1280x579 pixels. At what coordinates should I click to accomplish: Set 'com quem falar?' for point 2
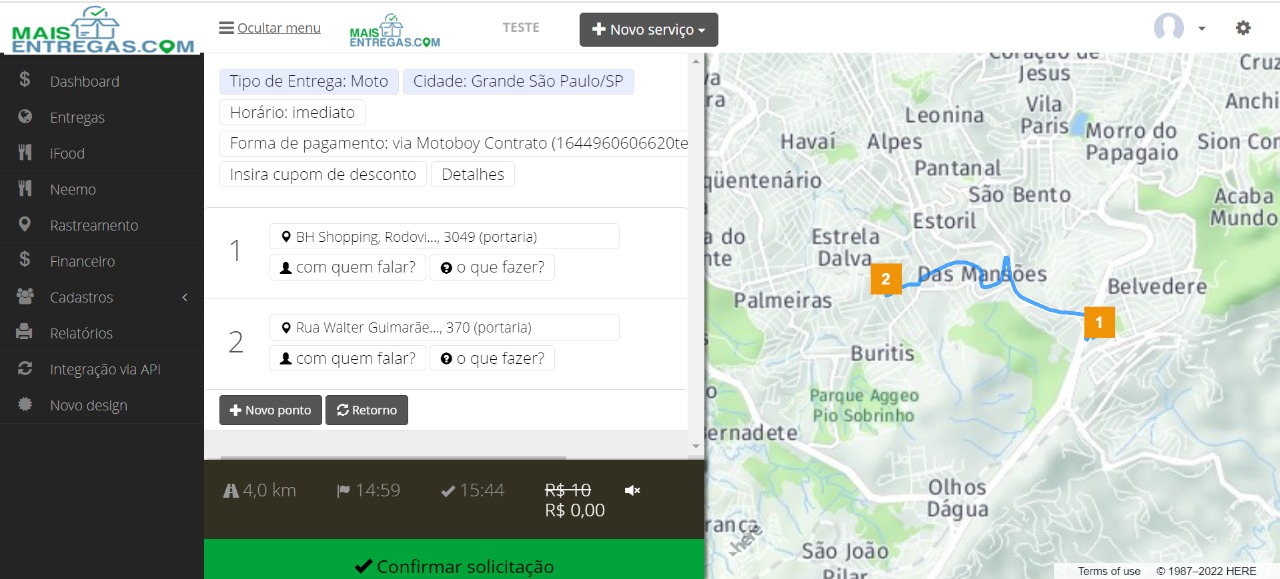click(x=348, y=358)
